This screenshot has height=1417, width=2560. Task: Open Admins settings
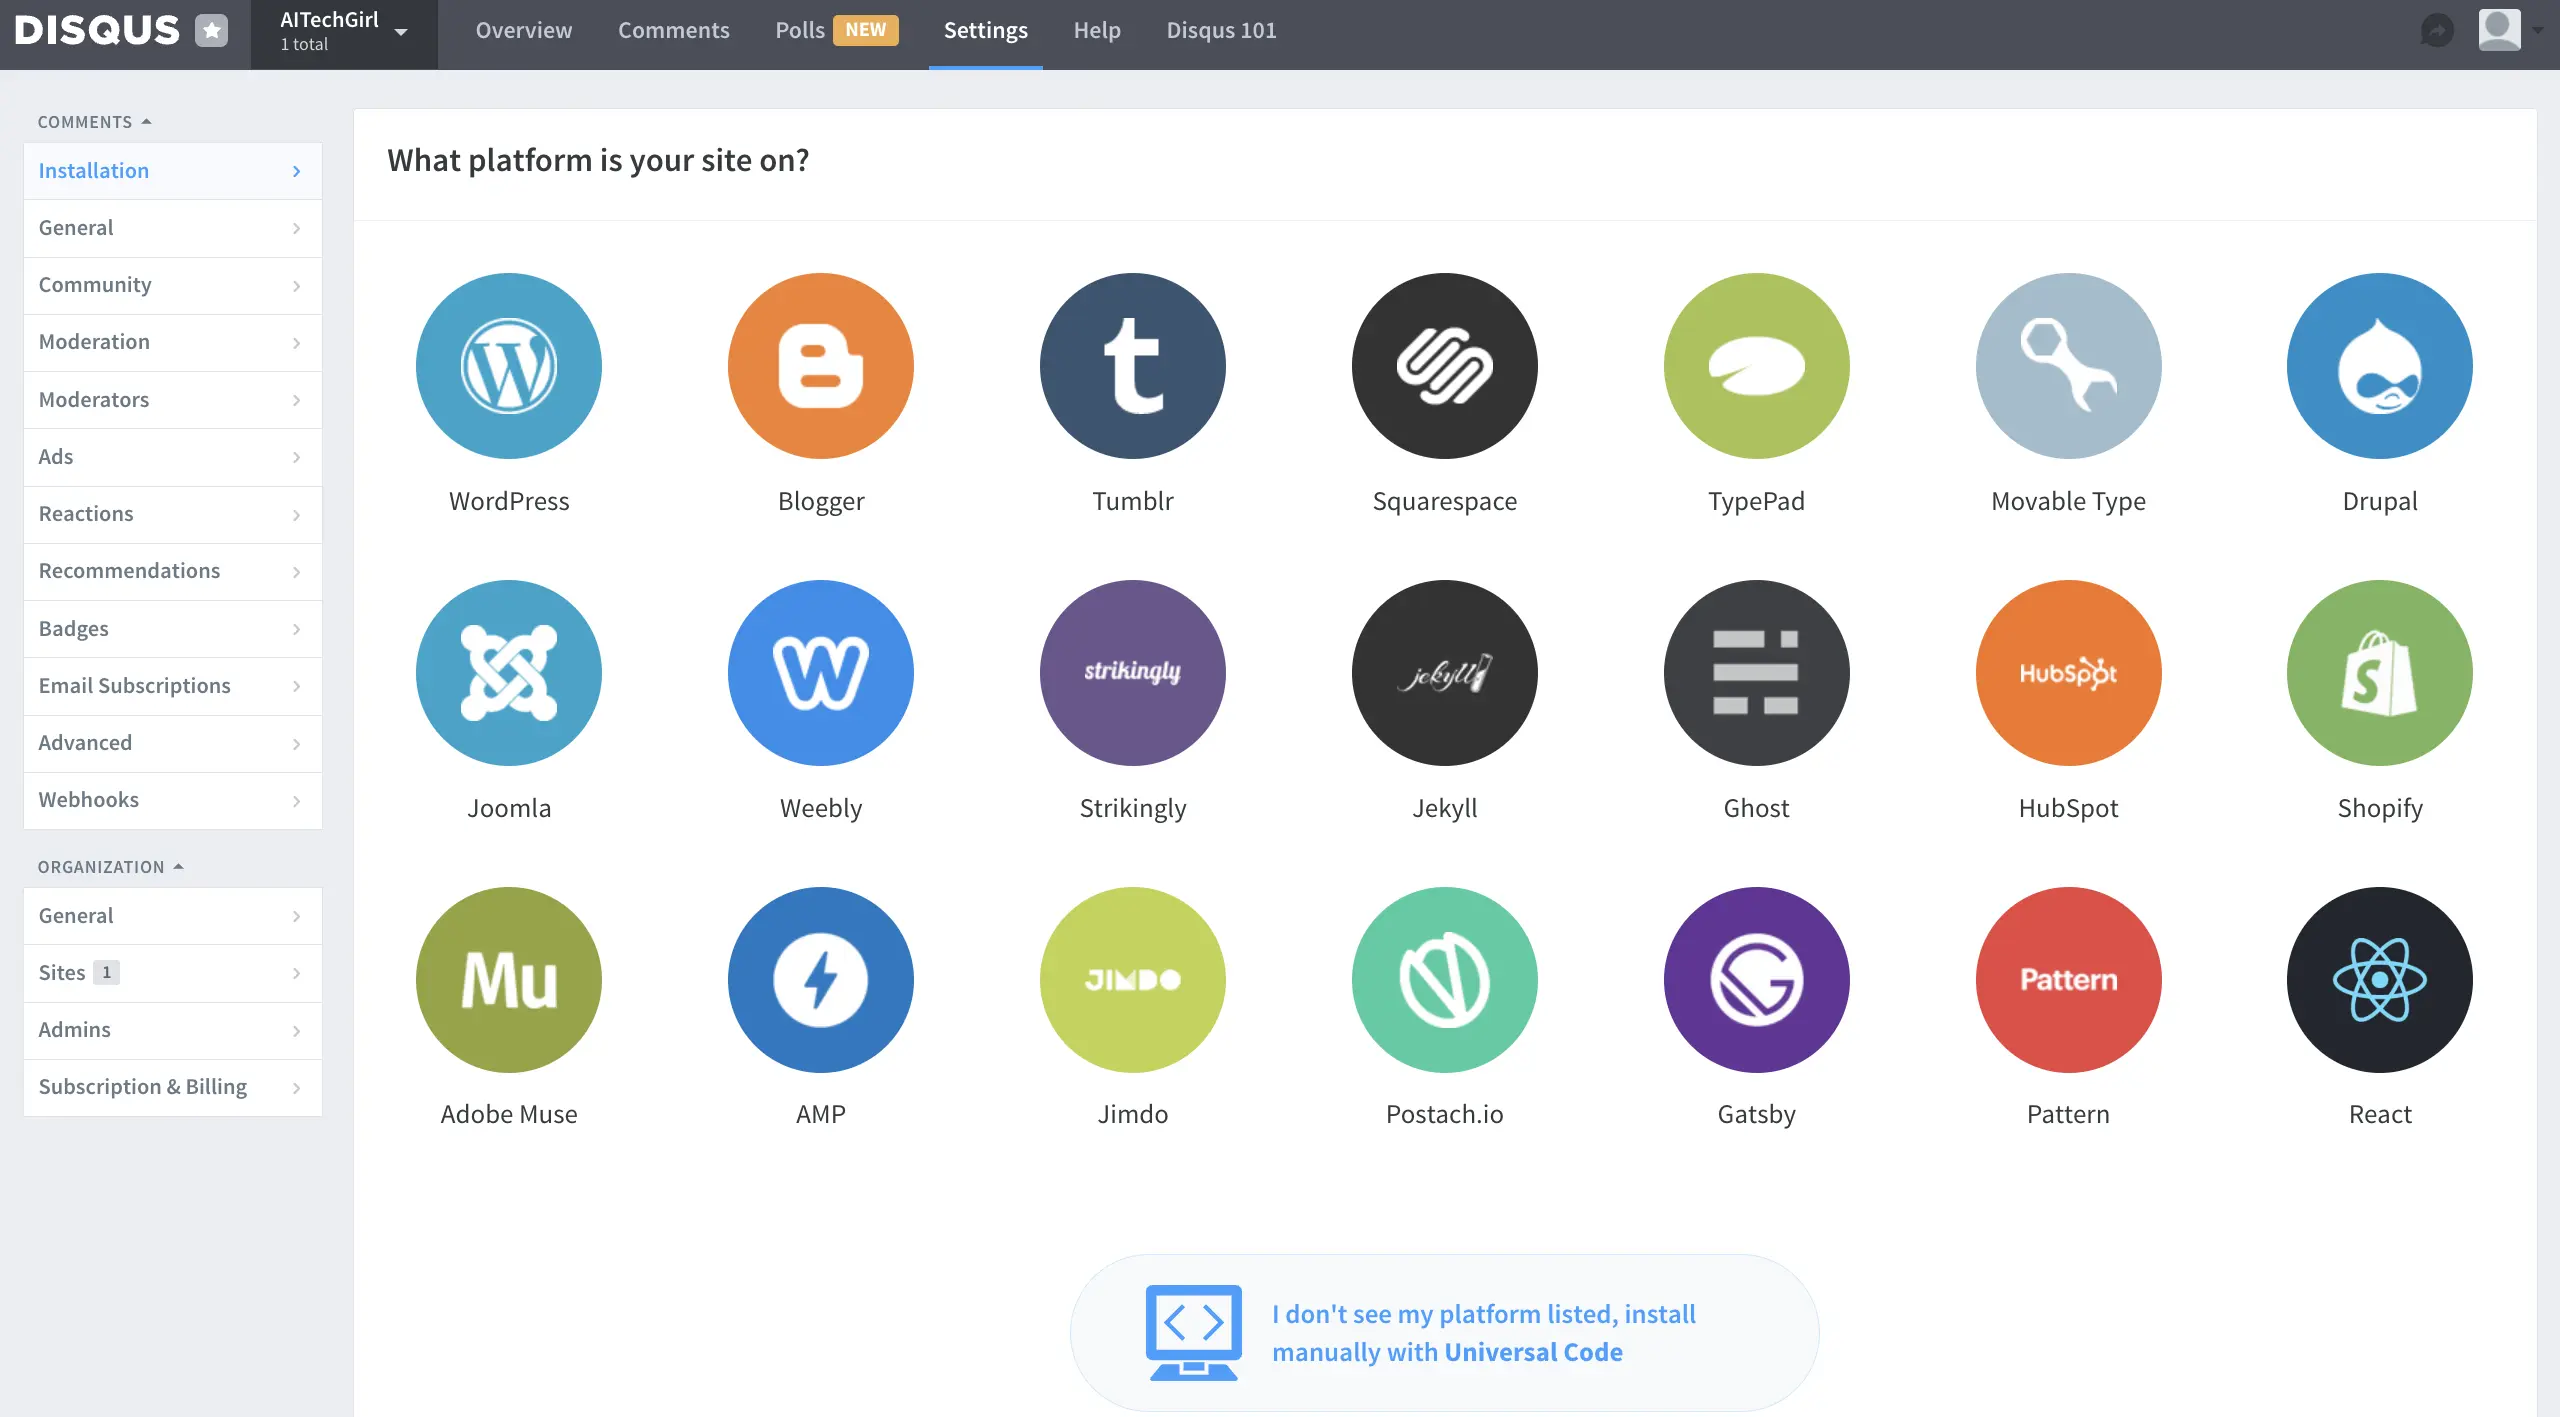tap(173, 1030)
